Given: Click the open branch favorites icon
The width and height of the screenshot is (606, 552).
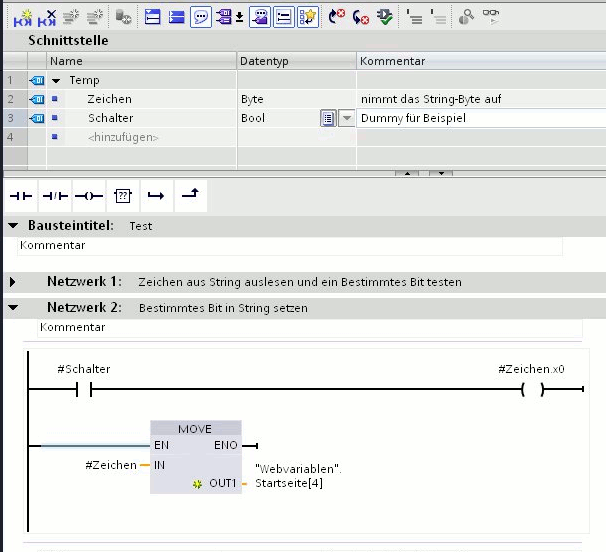Looking at the screenshot, I should pyautogui.click(x=156, y=196).
